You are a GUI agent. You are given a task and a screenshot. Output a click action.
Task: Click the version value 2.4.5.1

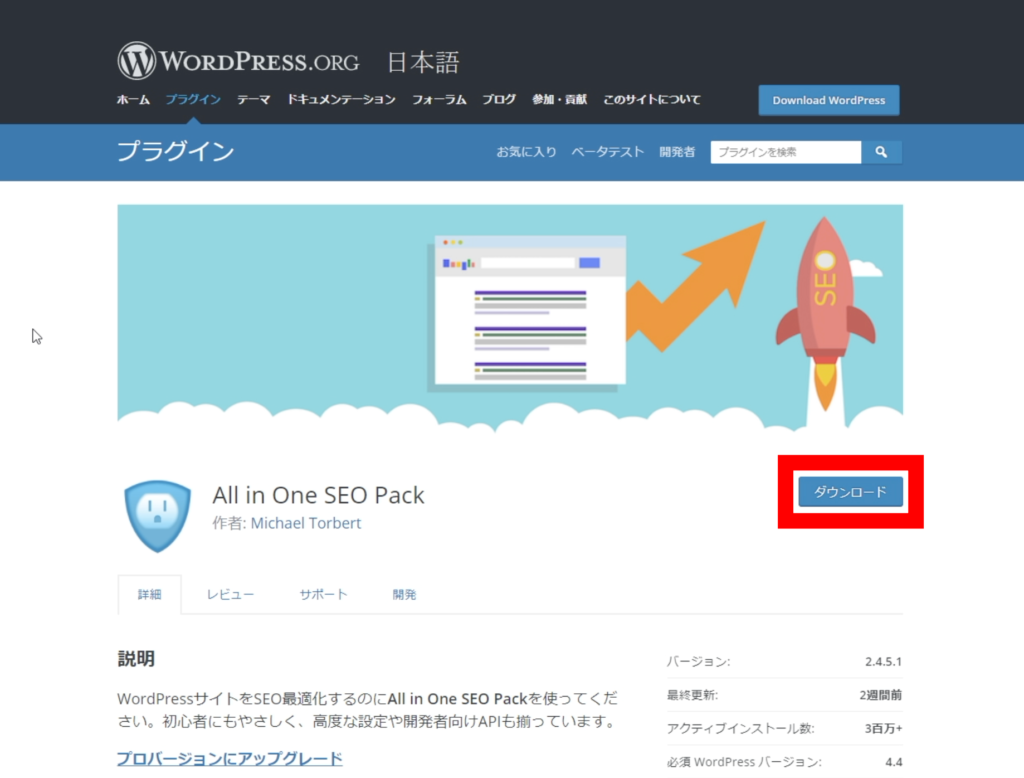pyautogui.click(x=883, y=662)
